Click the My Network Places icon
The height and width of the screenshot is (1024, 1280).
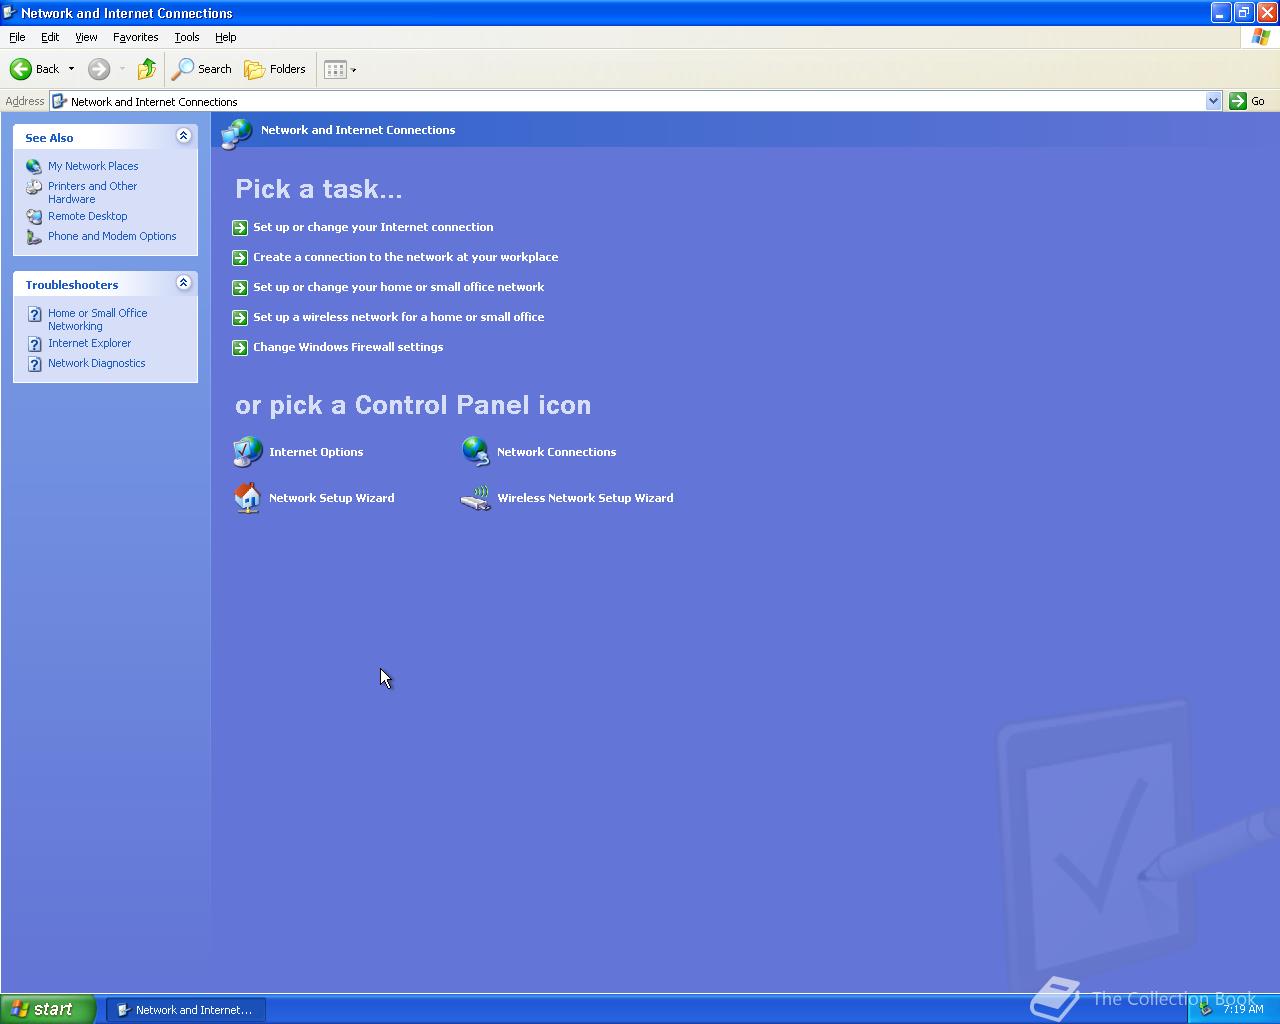(x=34, y=166)
